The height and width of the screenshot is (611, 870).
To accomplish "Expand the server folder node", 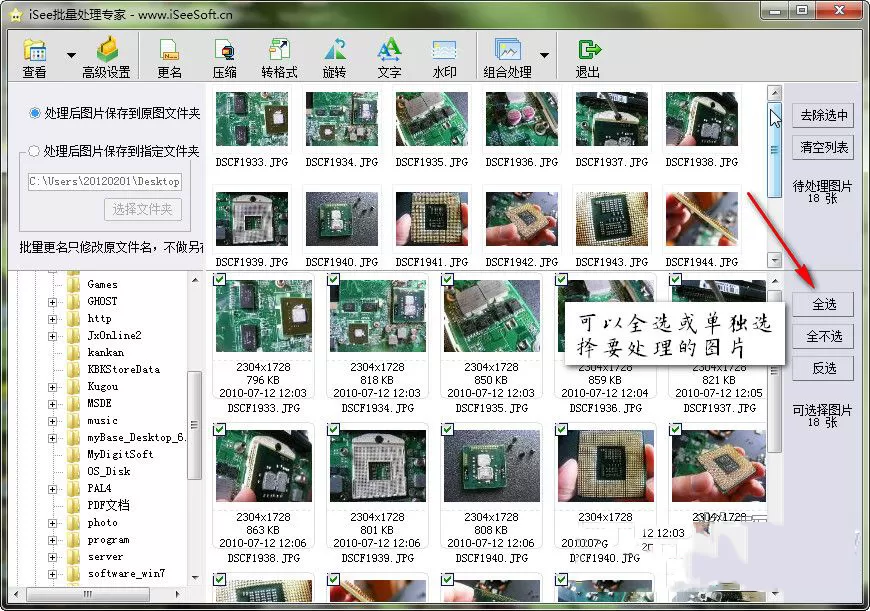I will pos(52,558).
